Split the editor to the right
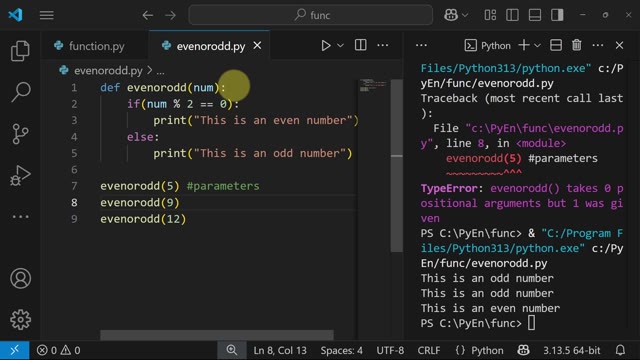The image size is (640, 360). [360, 45]
